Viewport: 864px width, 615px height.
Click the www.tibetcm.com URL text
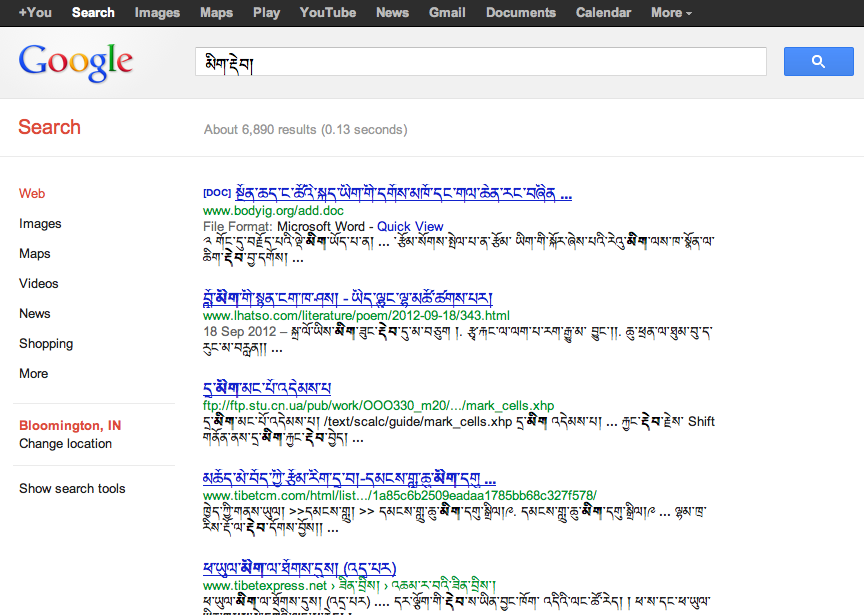[399, 495]
